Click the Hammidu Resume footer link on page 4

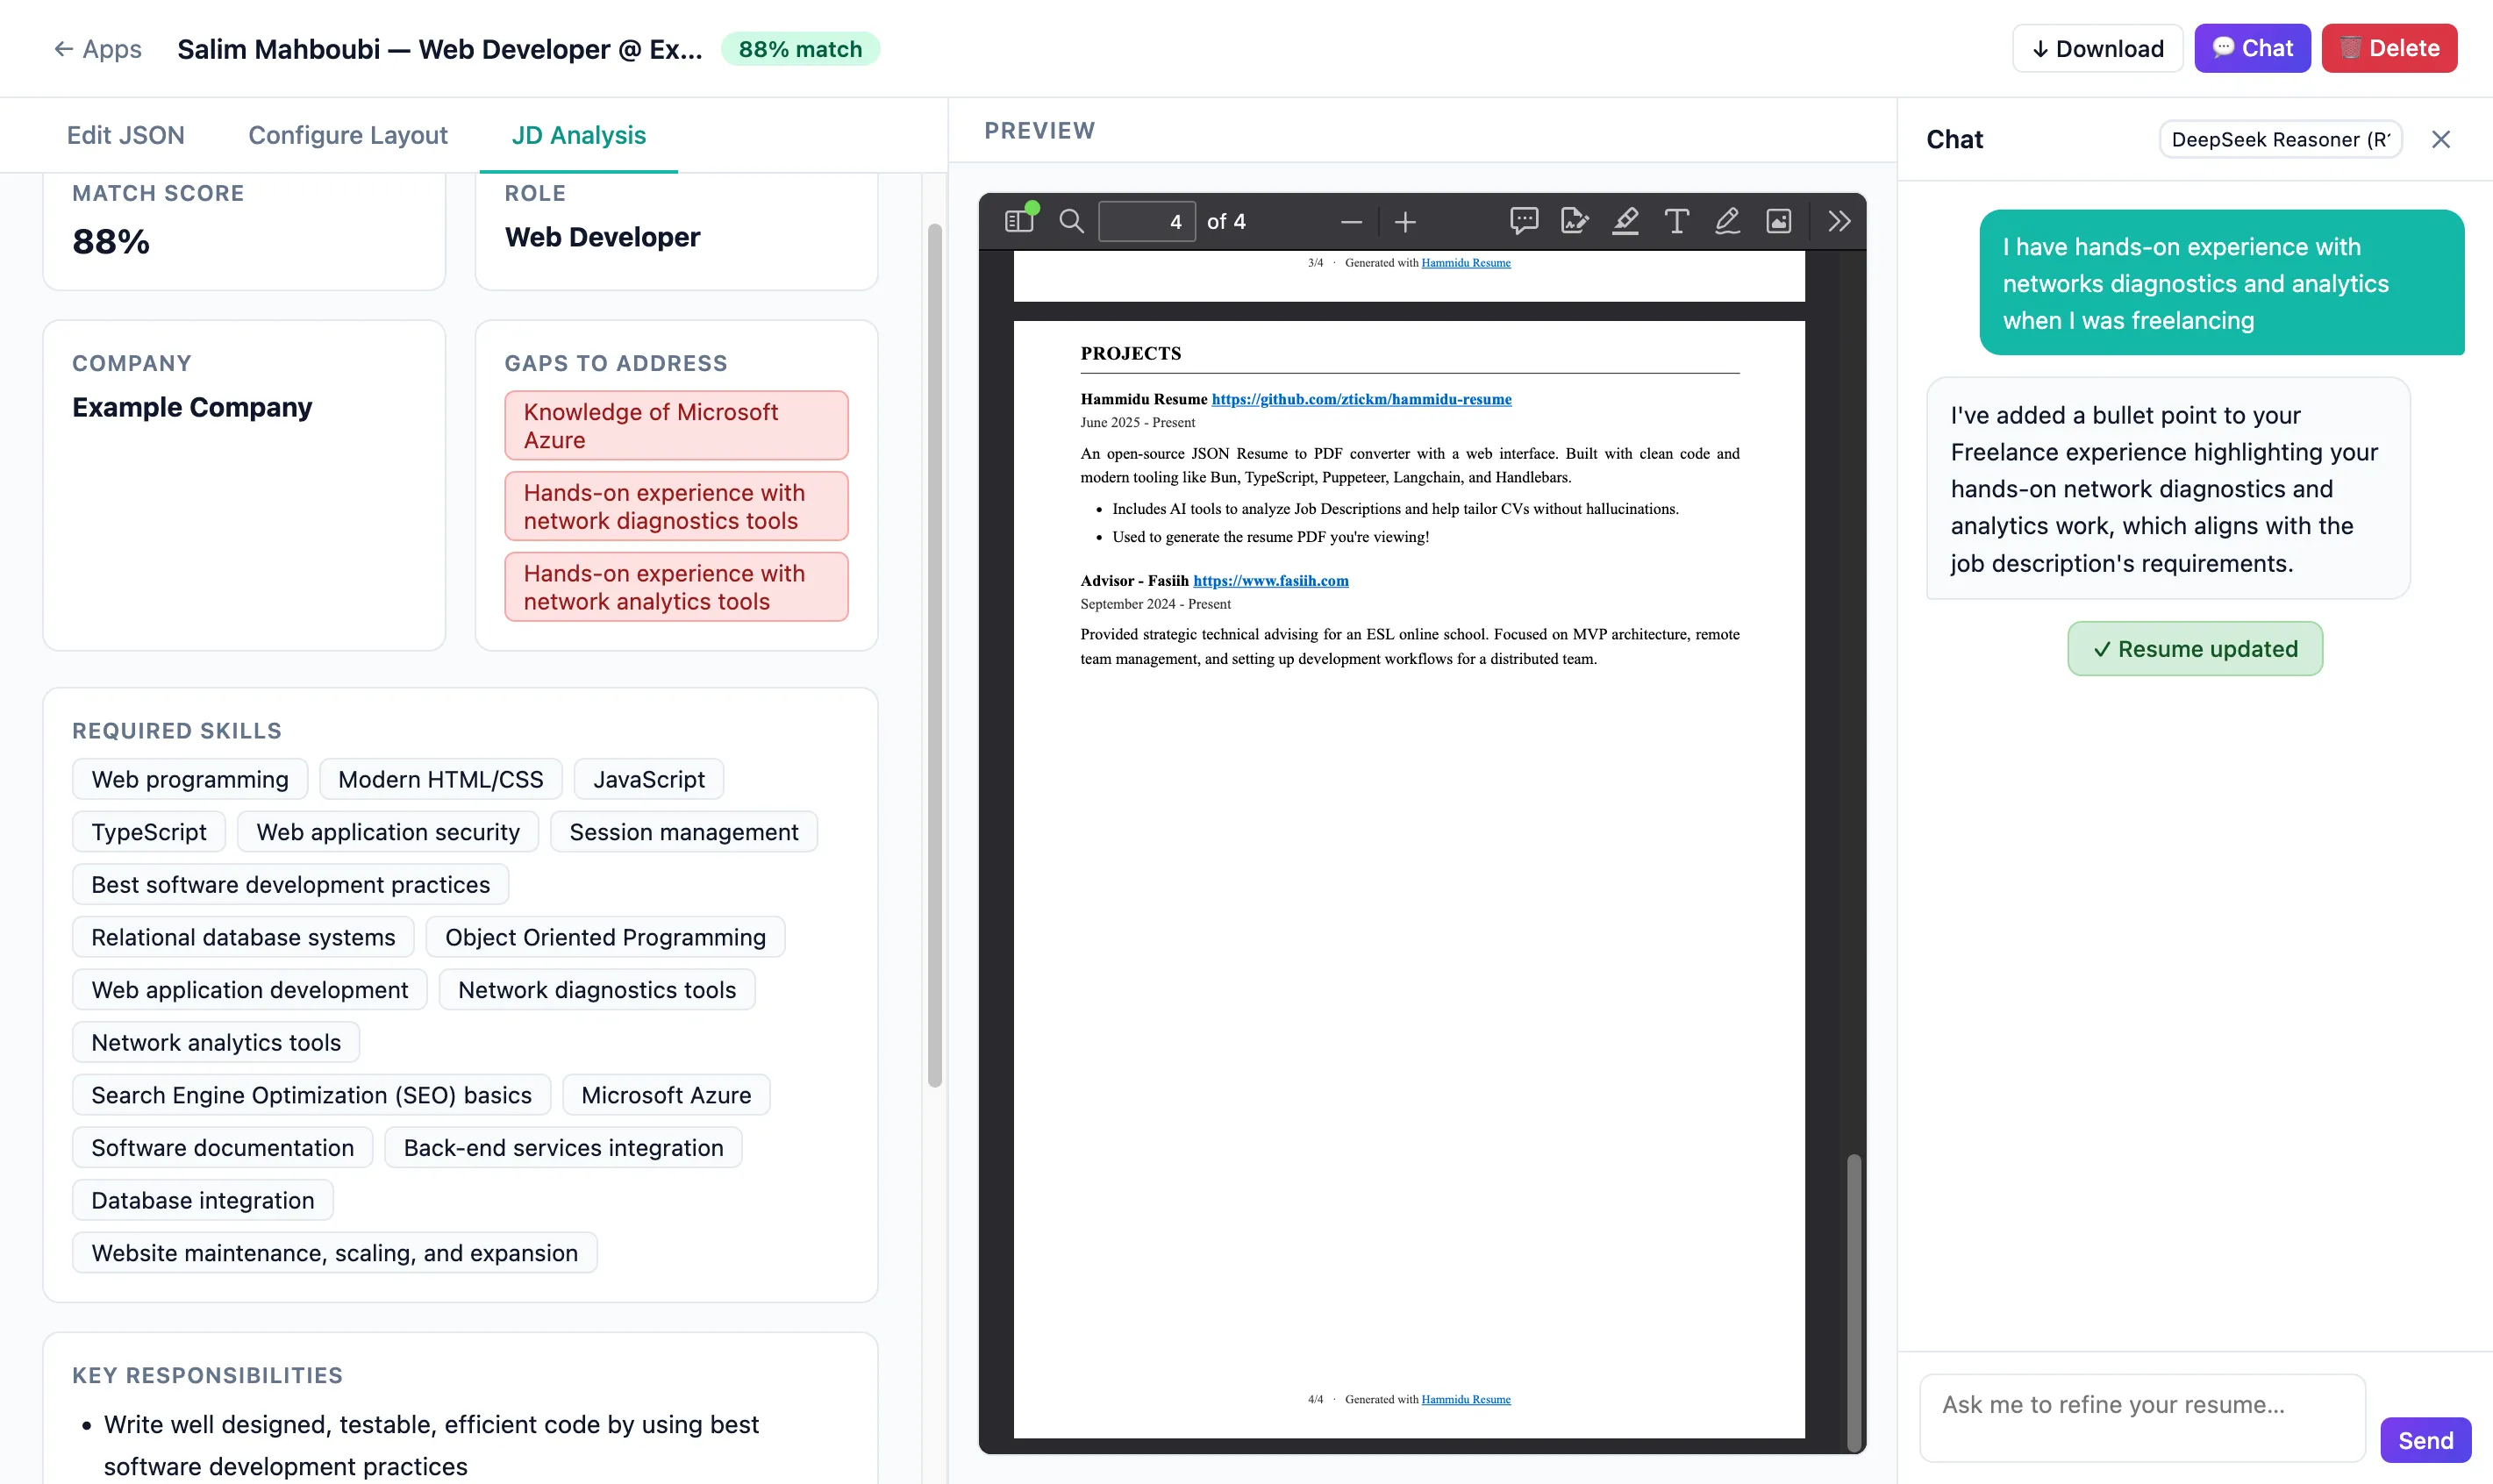tap(1465, 1399)
